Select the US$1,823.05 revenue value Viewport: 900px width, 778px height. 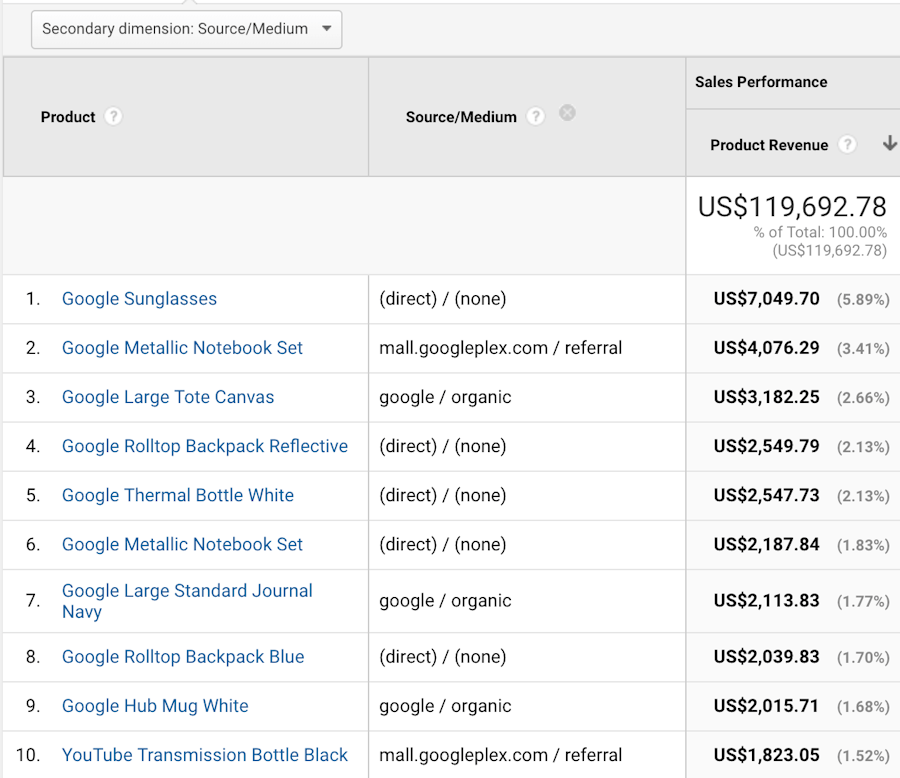[766, 755]
